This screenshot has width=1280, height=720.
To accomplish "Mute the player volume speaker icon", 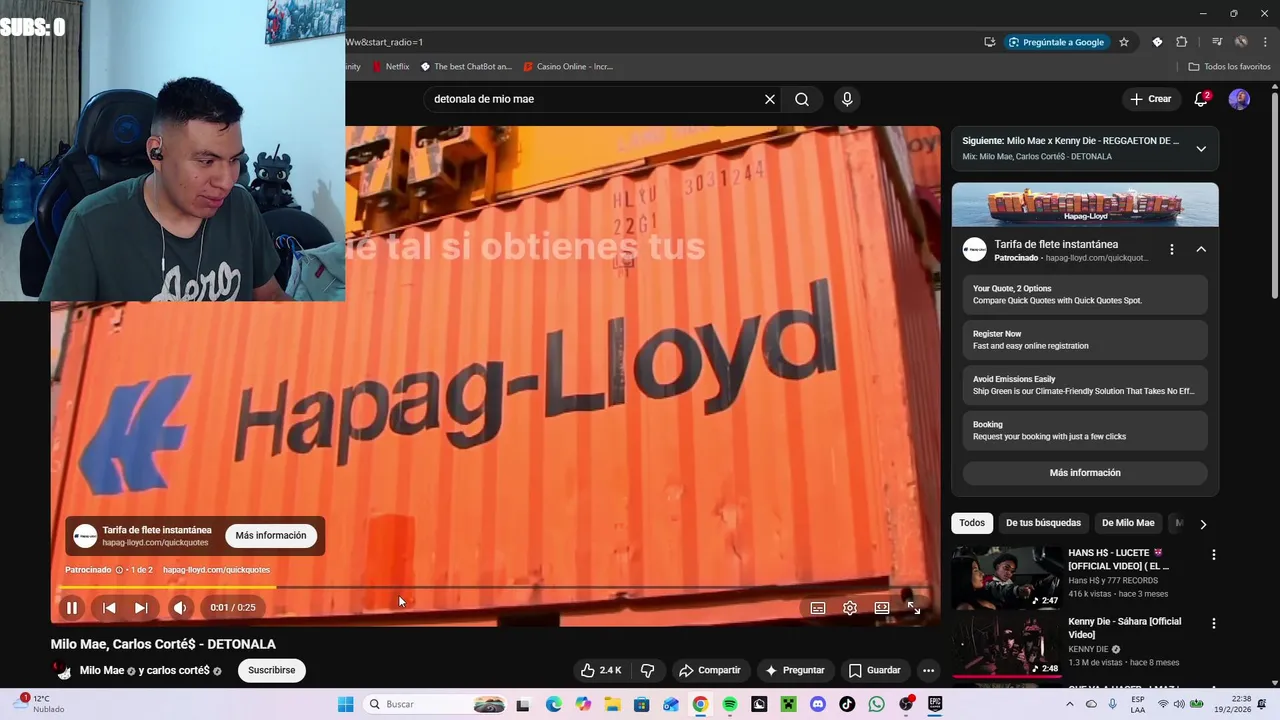I will click(x=180, y=607).
